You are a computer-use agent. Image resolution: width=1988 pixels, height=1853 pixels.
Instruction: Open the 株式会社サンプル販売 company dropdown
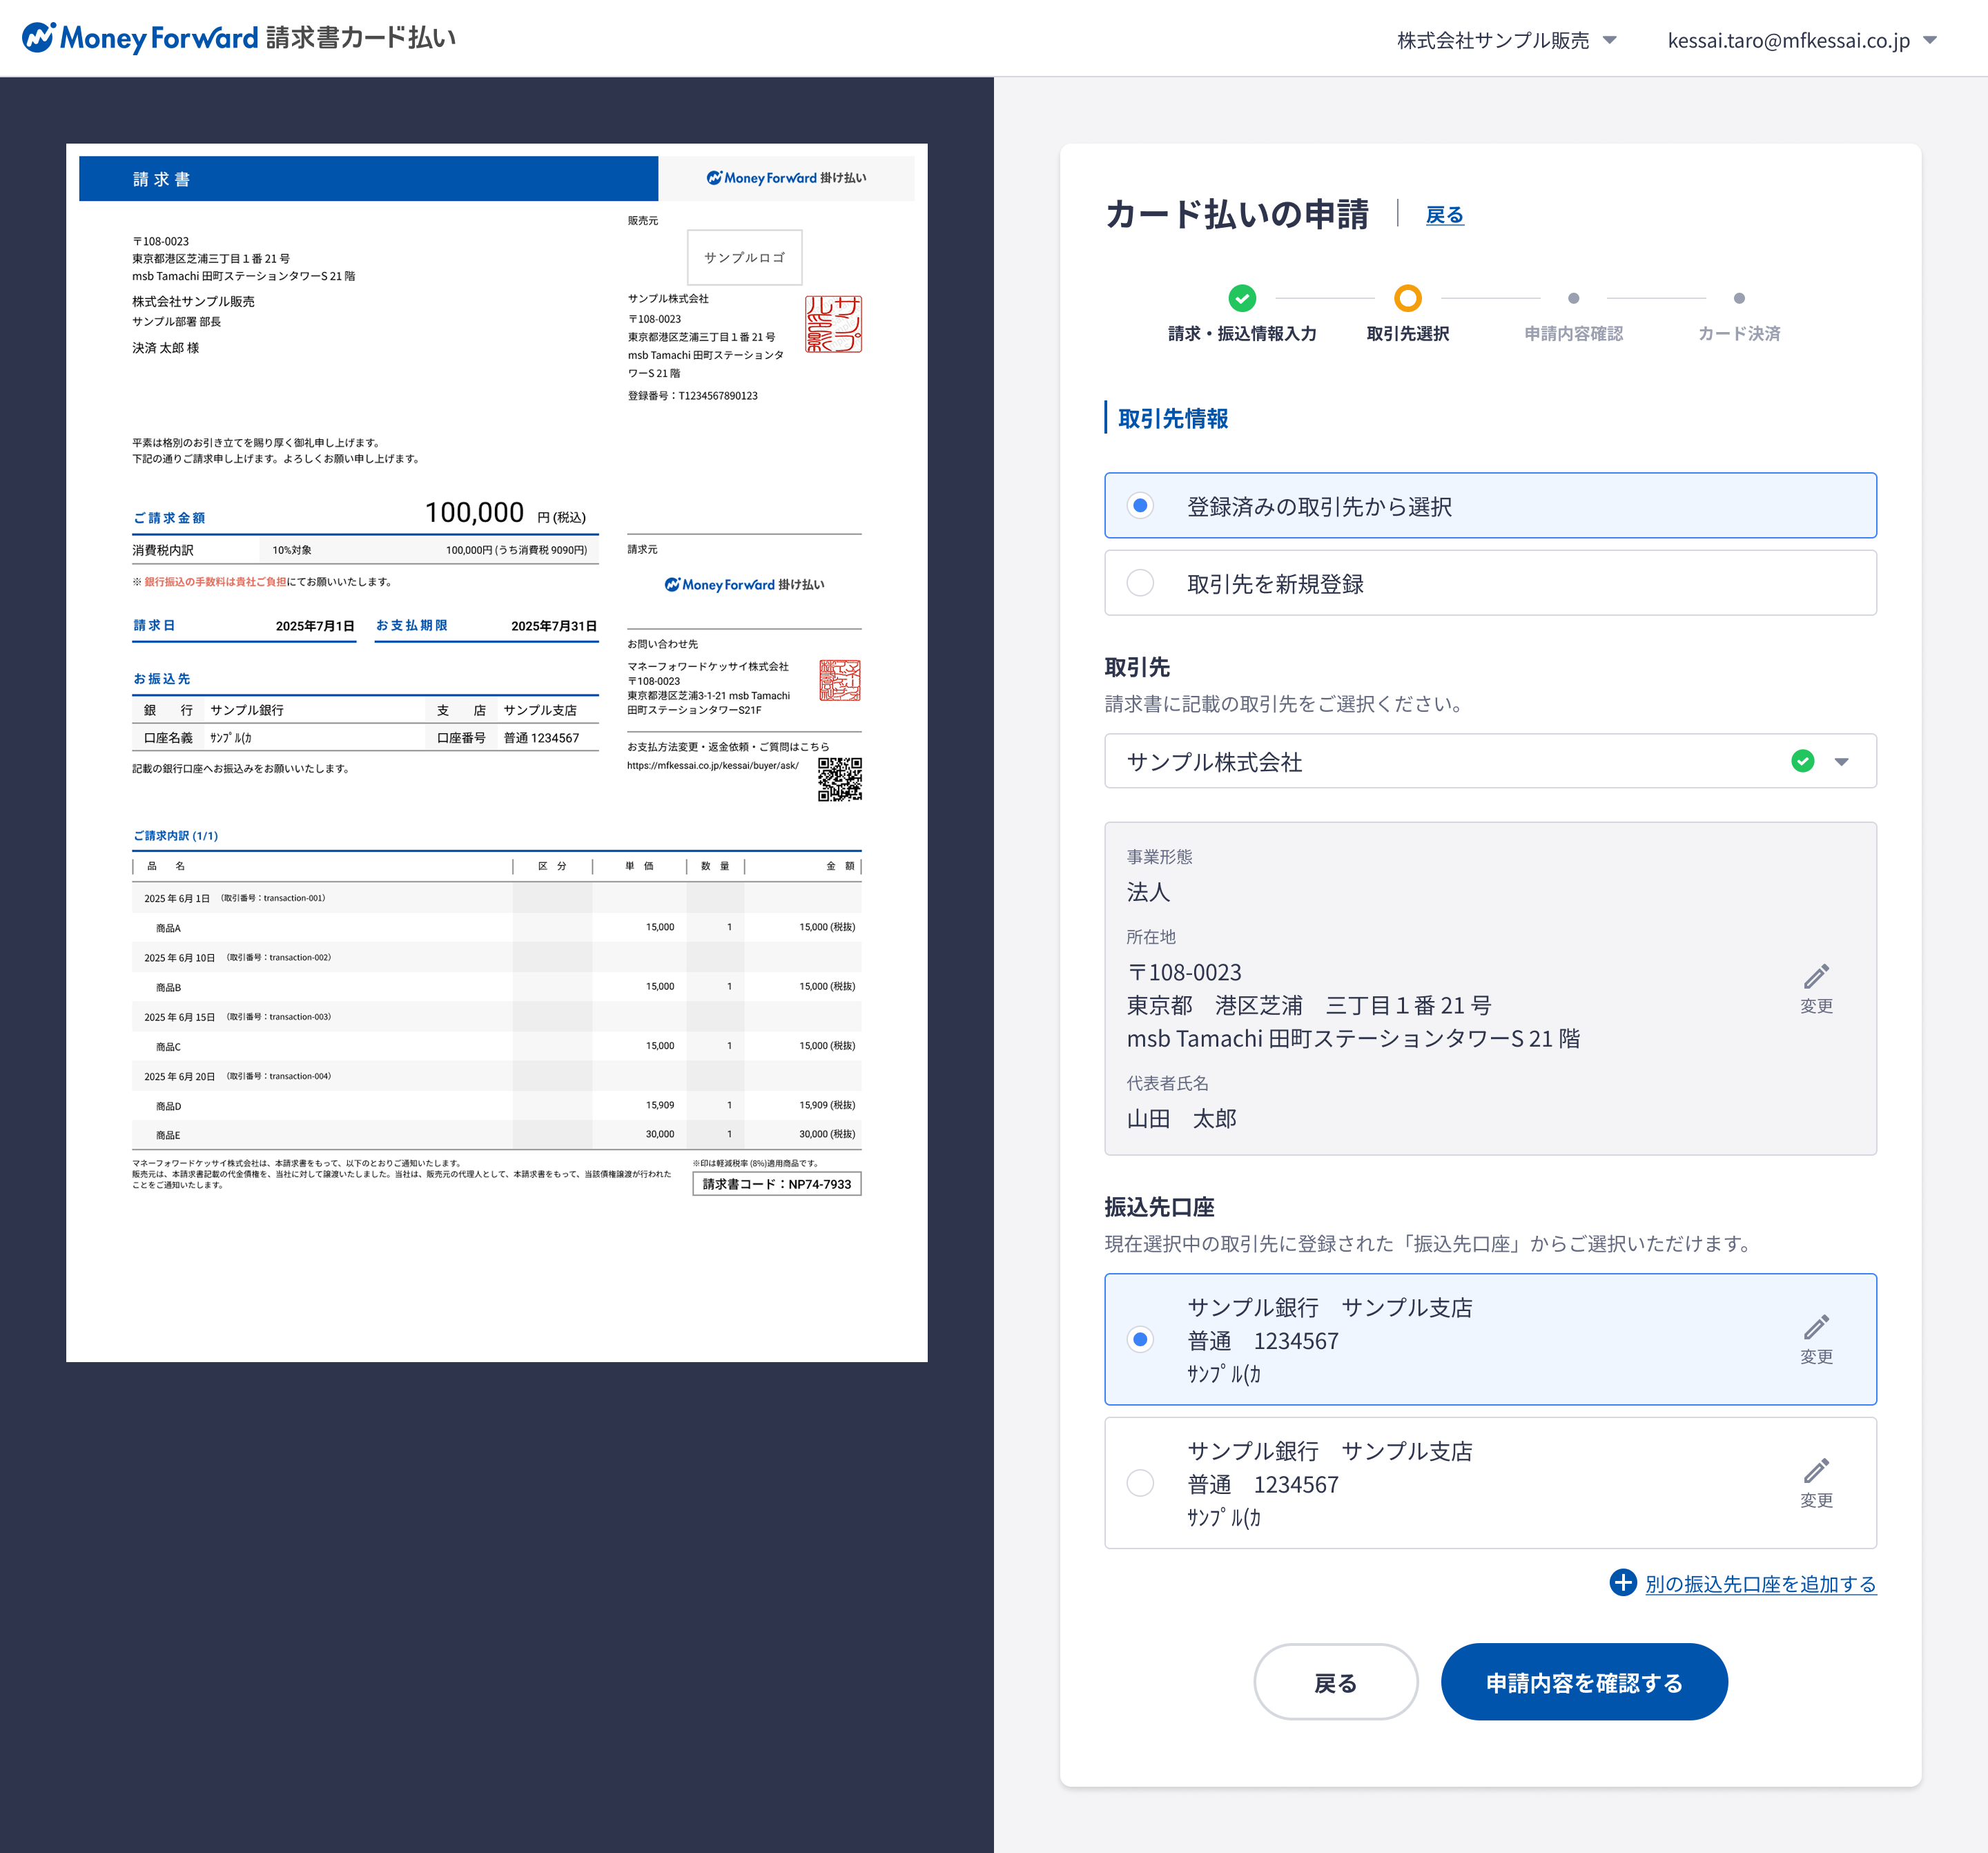coord(1506,40)
